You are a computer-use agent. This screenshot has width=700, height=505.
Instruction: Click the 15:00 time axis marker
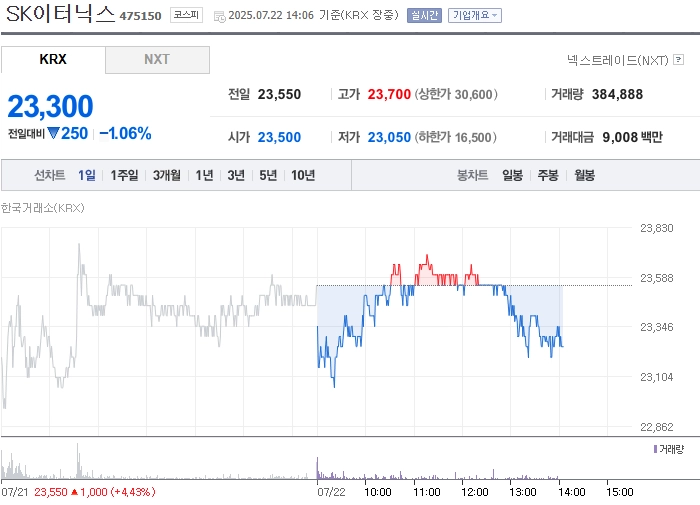click(x=620, y=492)
